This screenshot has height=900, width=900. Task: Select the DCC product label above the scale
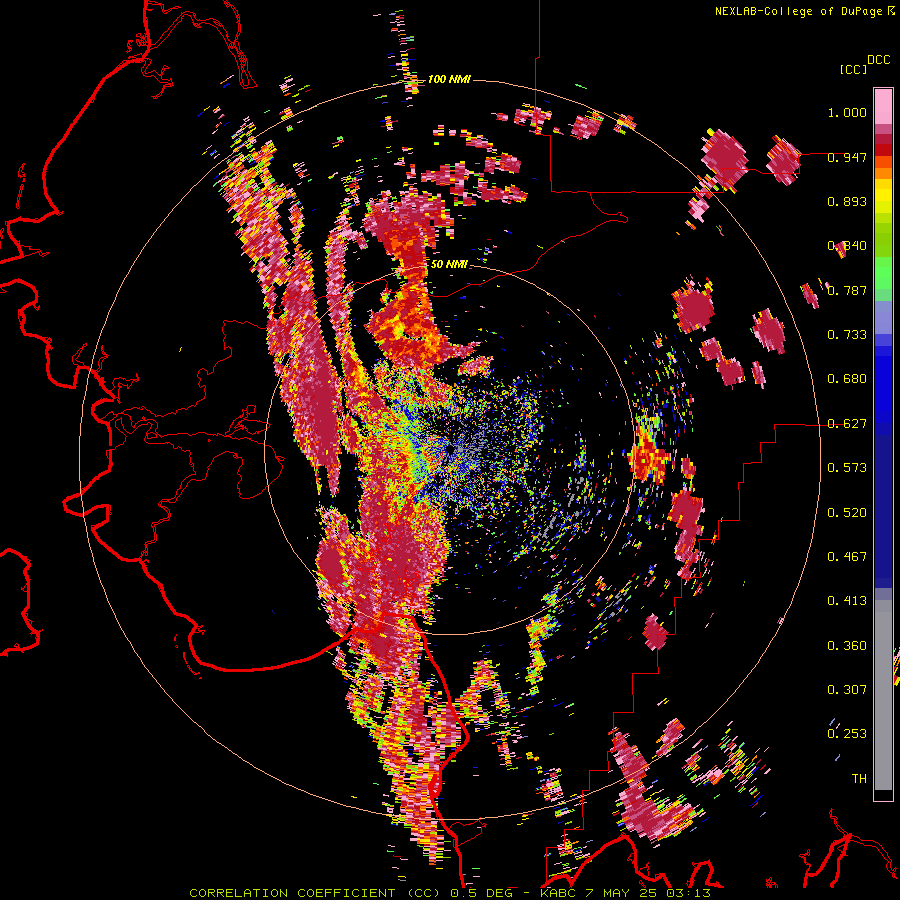coord(878,60)
